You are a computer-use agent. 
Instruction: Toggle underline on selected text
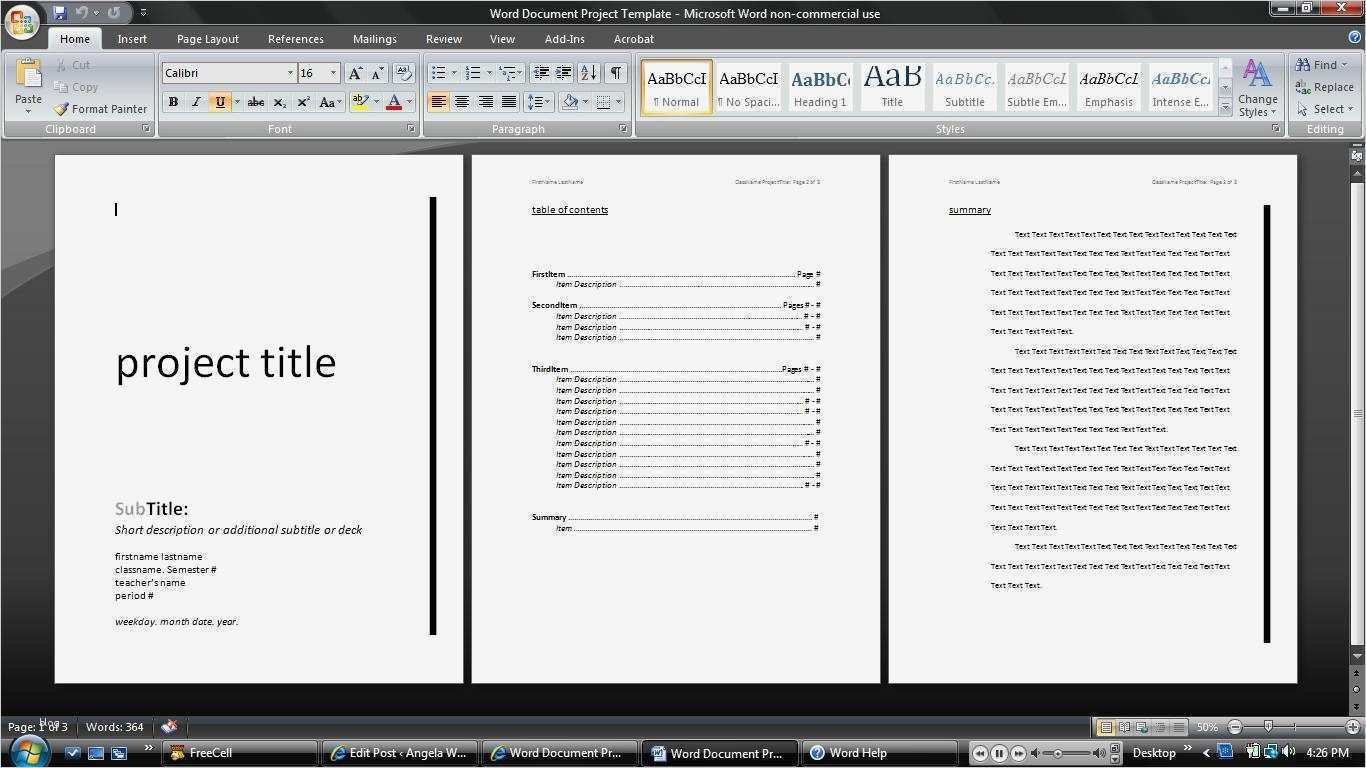[x=219, y=101]
